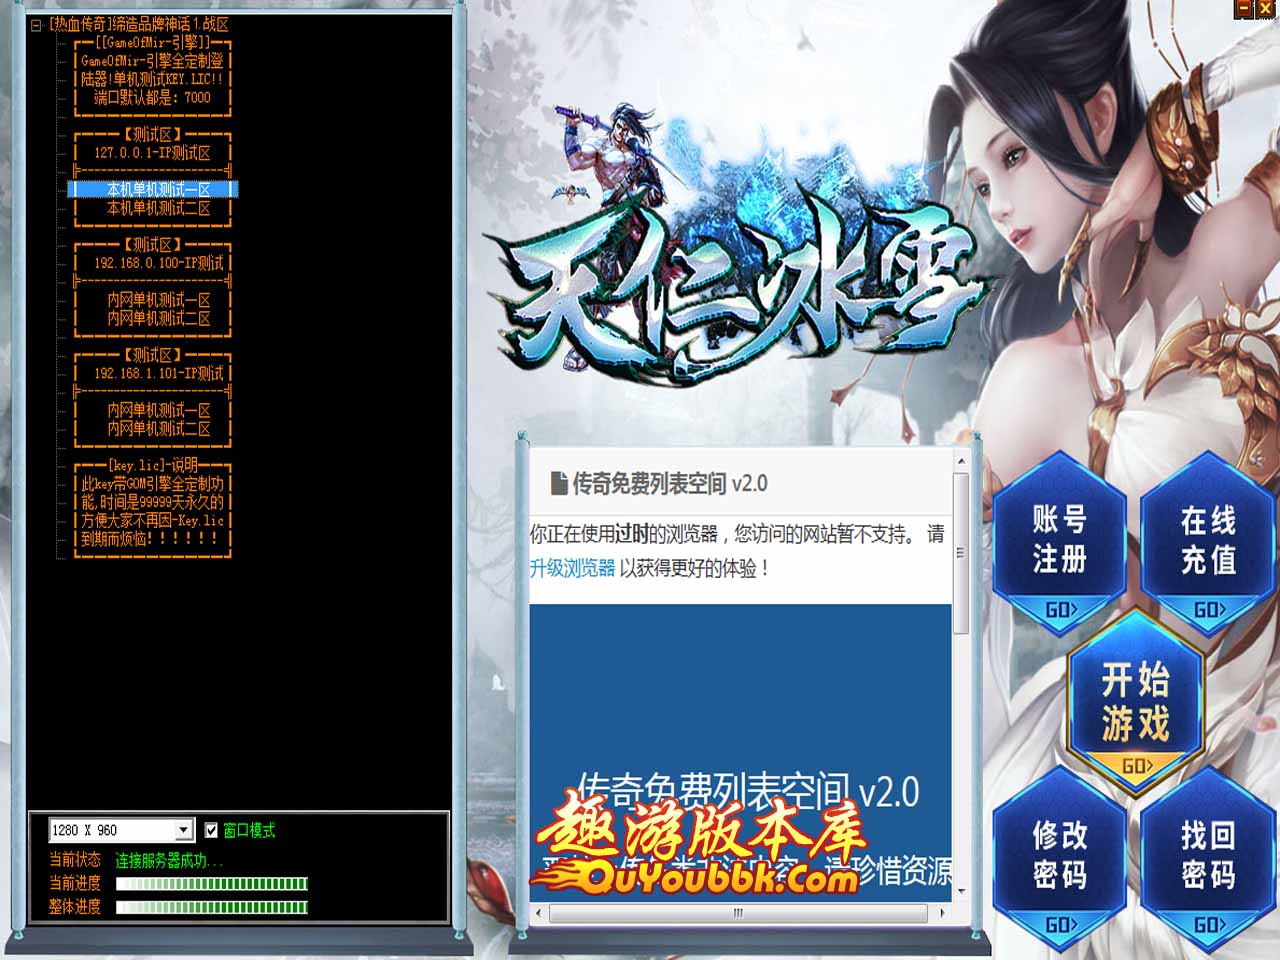Start the game with 开始游戏

click(x=1135, y=700)
